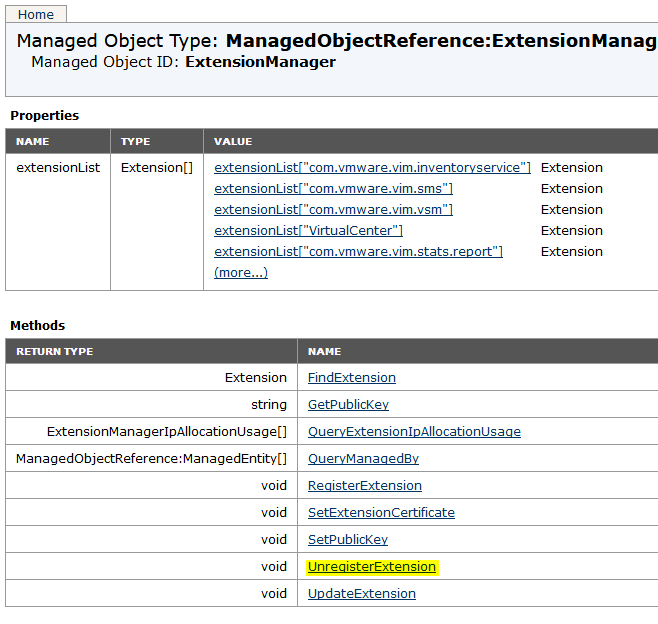Expand the extension list with (more...)
The image size is (658, 624).
tap(241, 273)
